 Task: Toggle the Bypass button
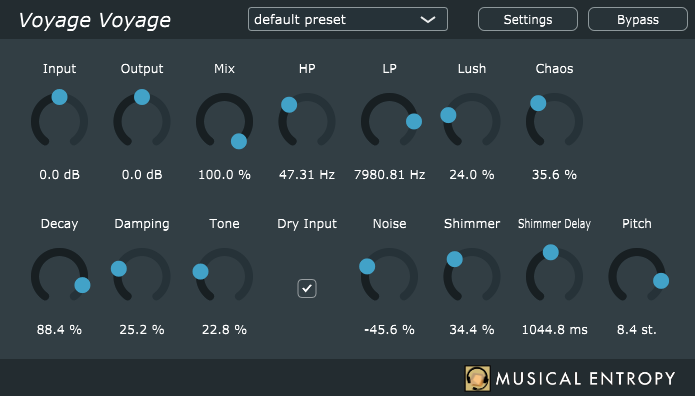coord(638,20)
